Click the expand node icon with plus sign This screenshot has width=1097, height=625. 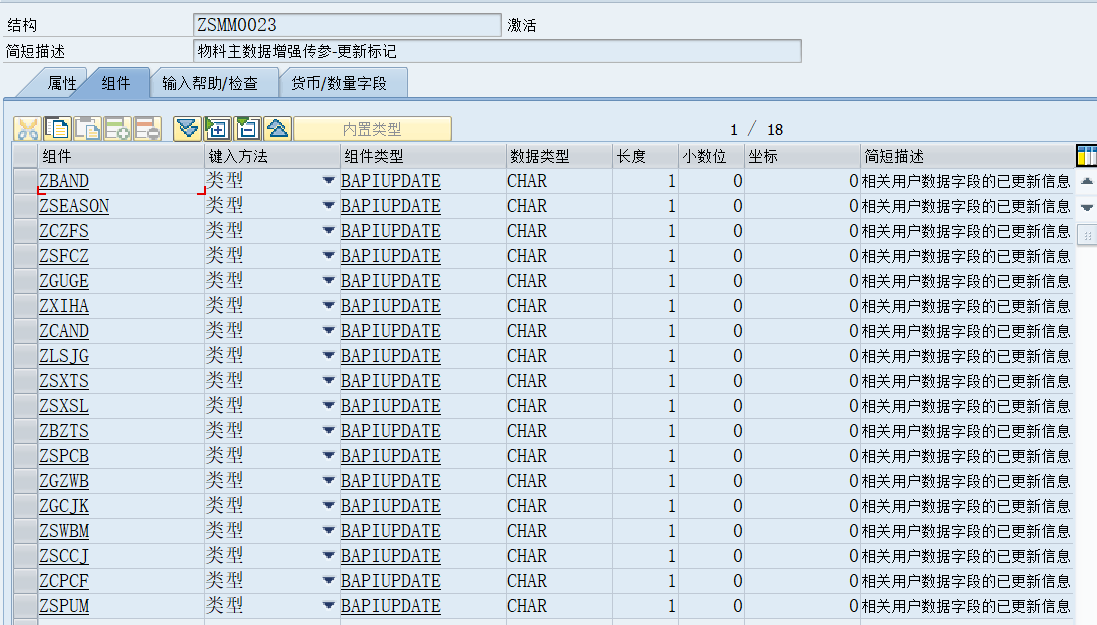pyautogui.click(x=218, y=128)
